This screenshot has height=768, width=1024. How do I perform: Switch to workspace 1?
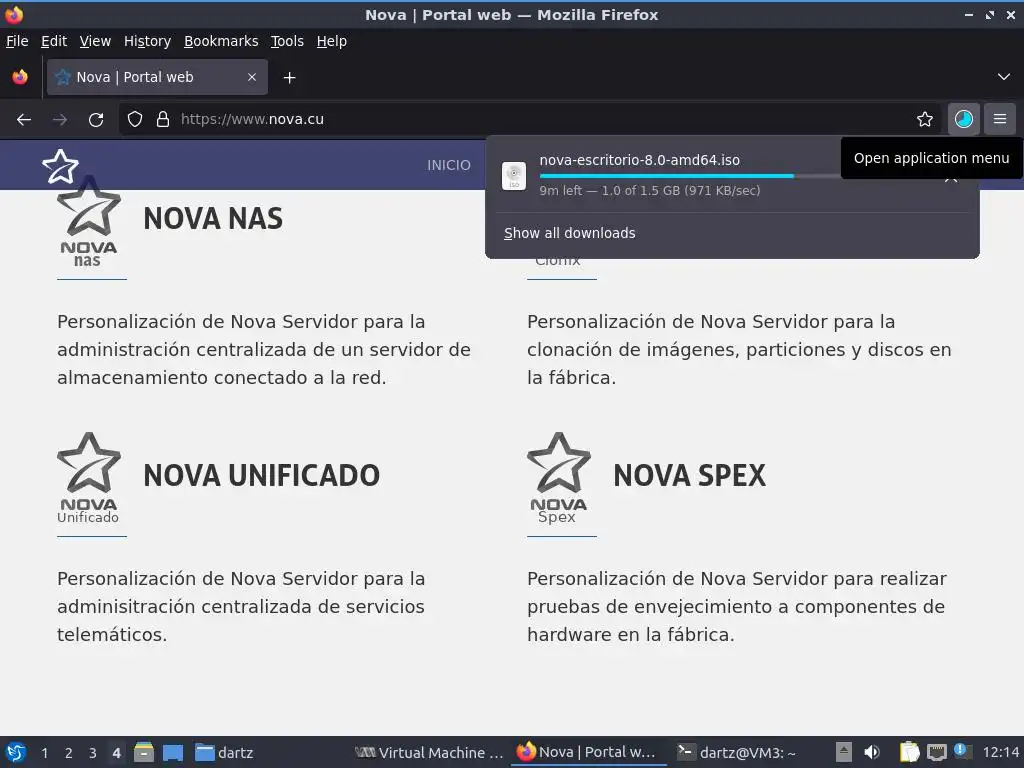pyautogui.click(x=44, y=753)
